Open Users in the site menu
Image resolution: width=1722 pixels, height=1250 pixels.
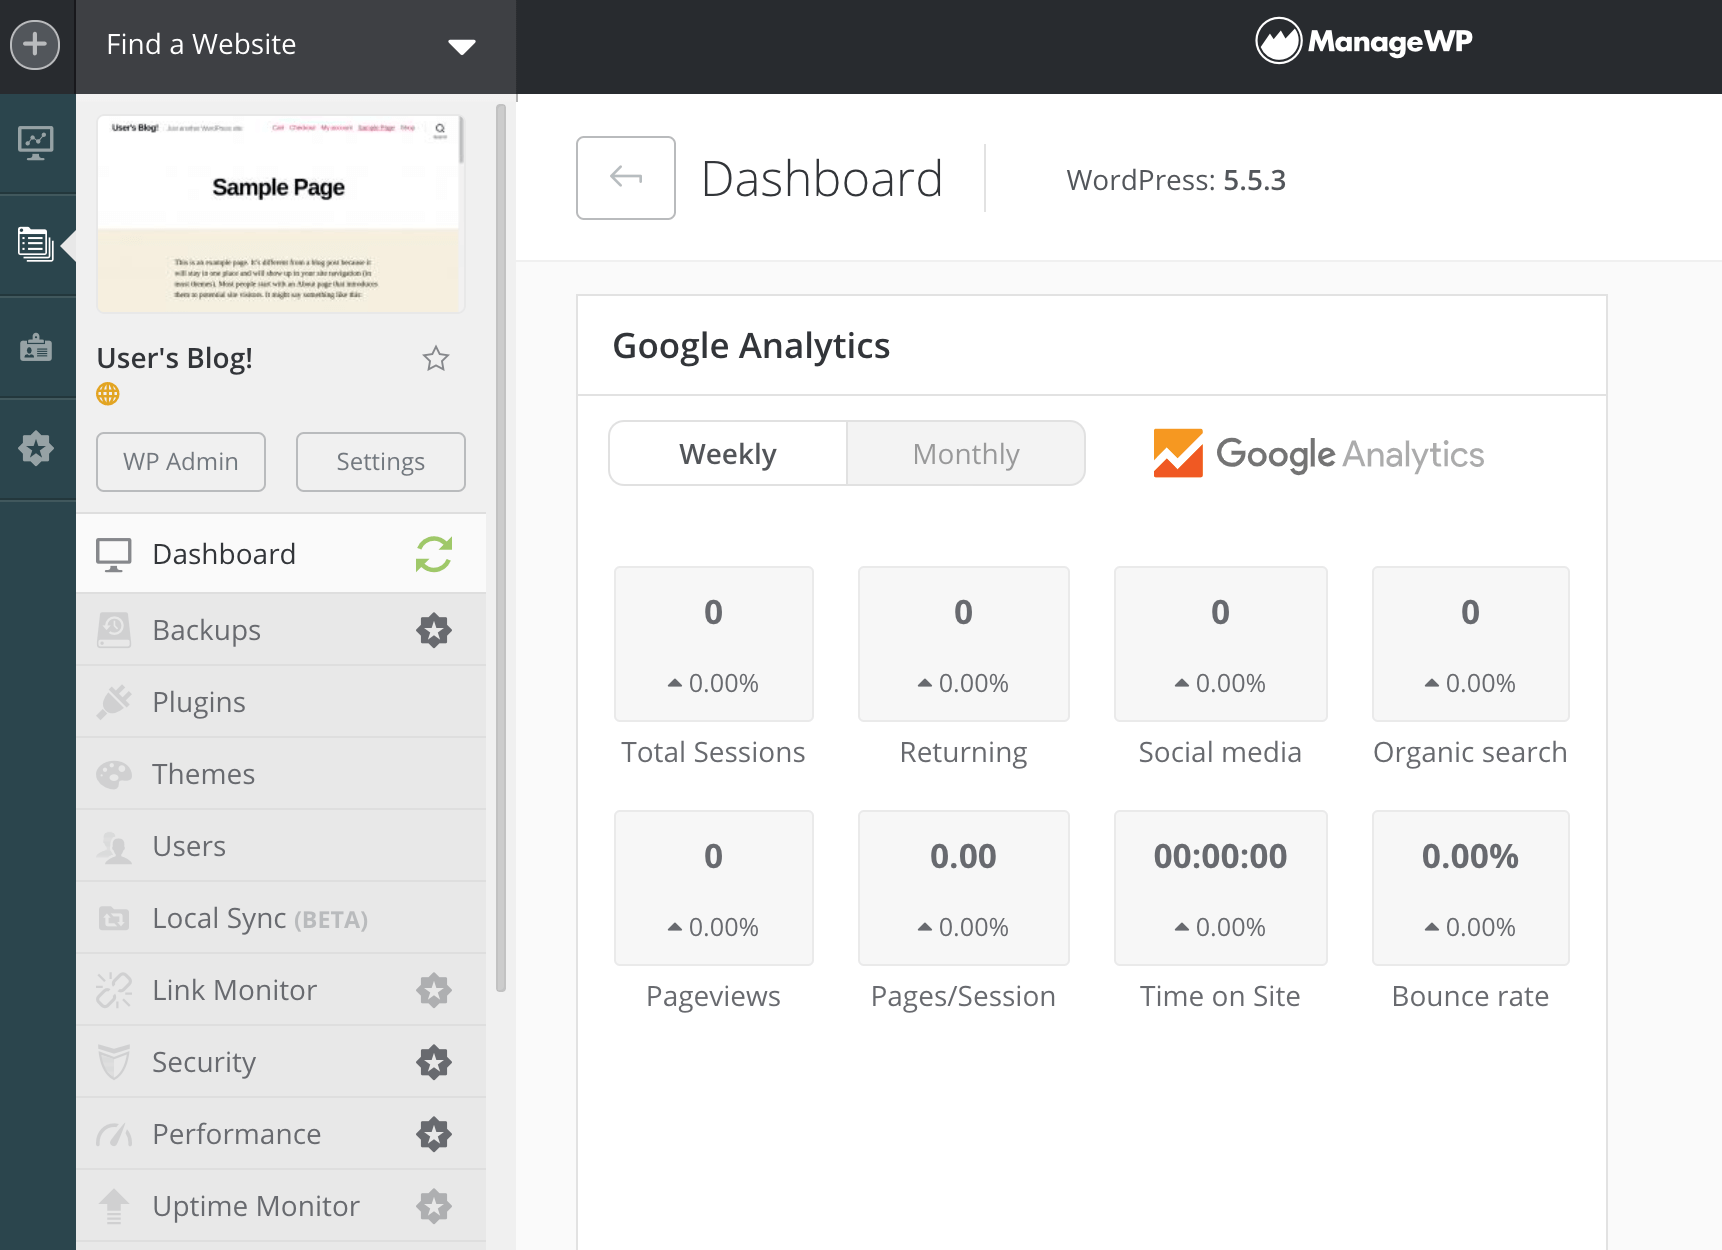click(x=281, y=846)
